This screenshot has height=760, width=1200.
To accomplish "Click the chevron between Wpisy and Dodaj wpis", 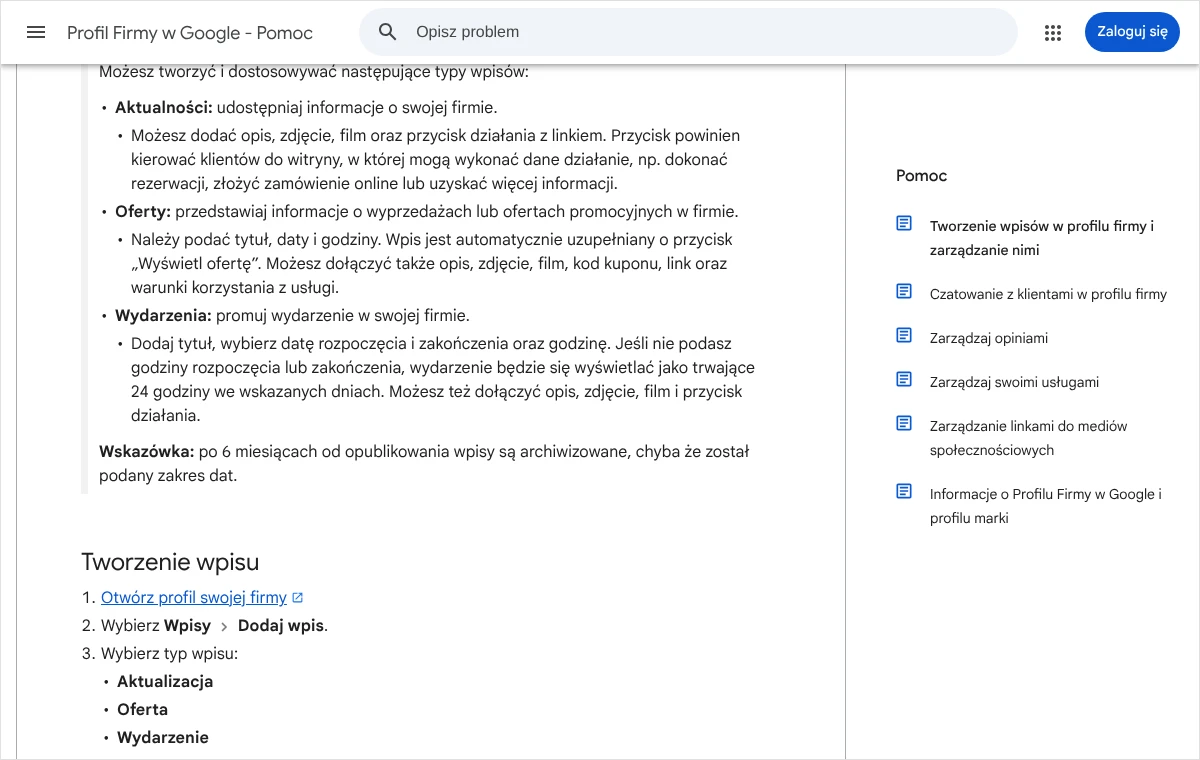I will tap(224, 627).
